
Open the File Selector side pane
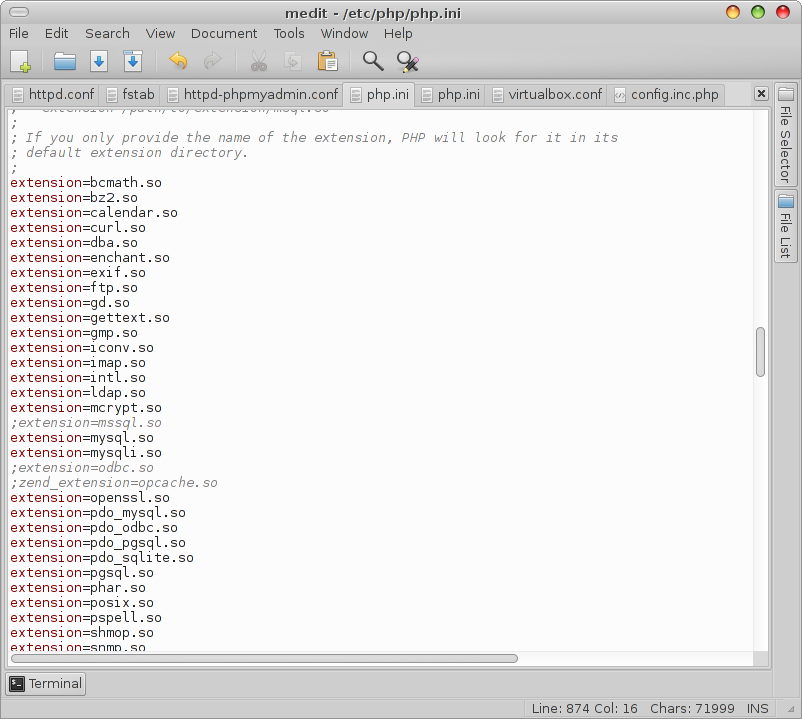click(x=786, y=135)
